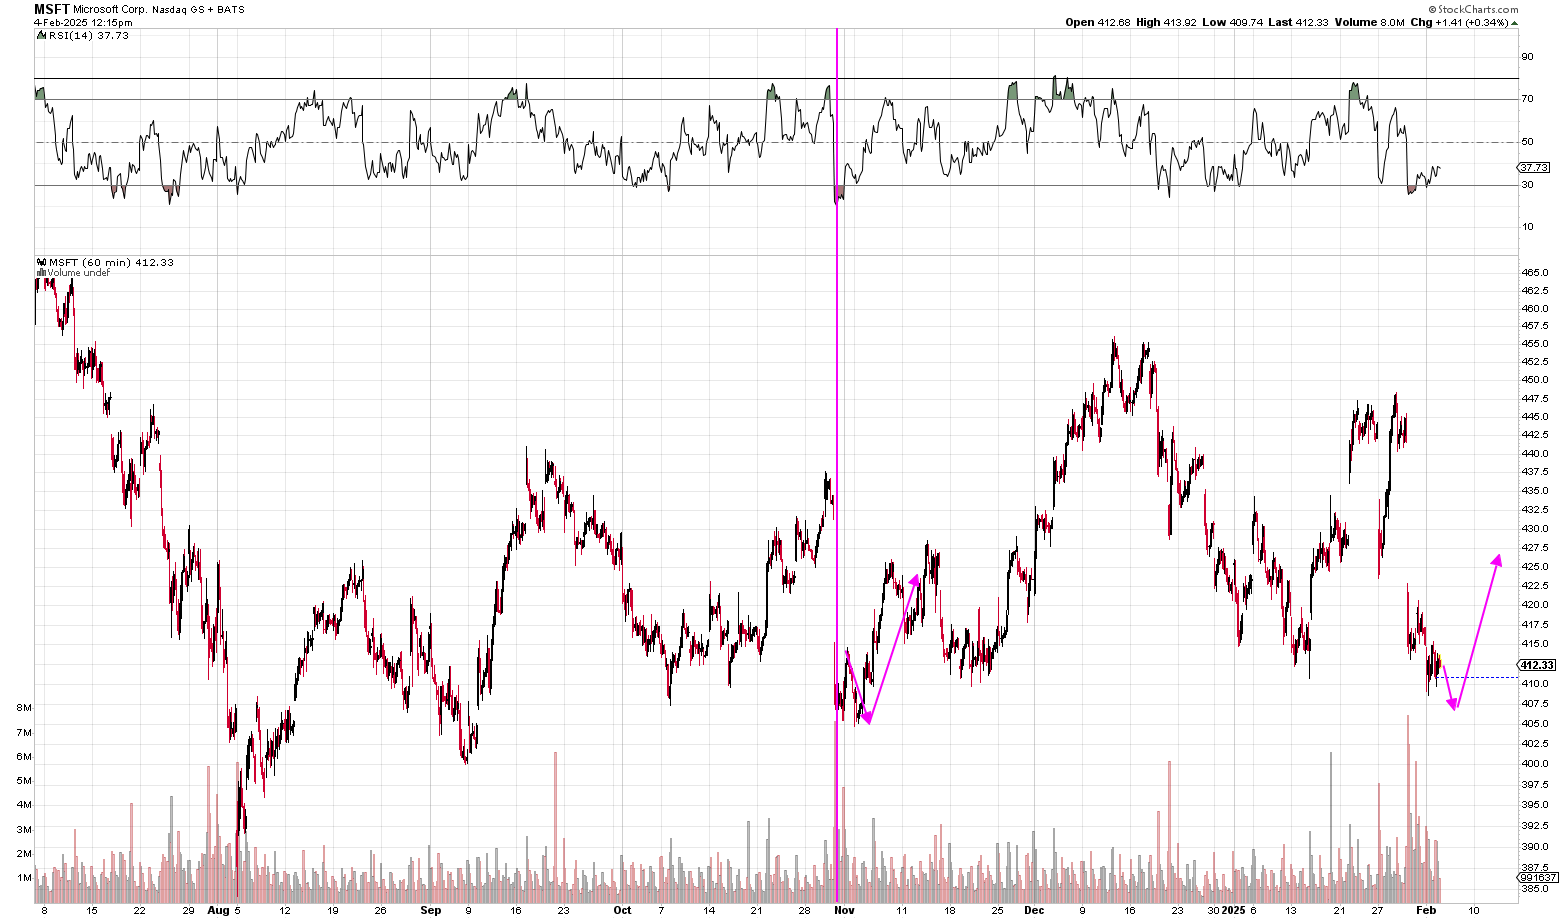The width and height of the screenshot is (1565, 919).
Task: Click the 4-Feb-2025 12:15pm timestamp
Action: (83, 22)
